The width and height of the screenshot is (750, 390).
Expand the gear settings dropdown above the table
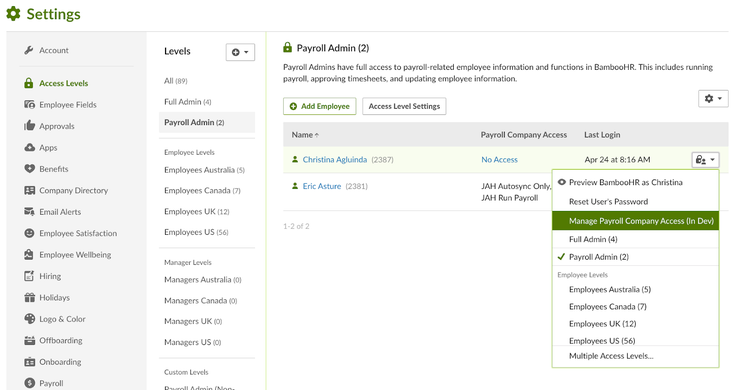tap(713, 99)
